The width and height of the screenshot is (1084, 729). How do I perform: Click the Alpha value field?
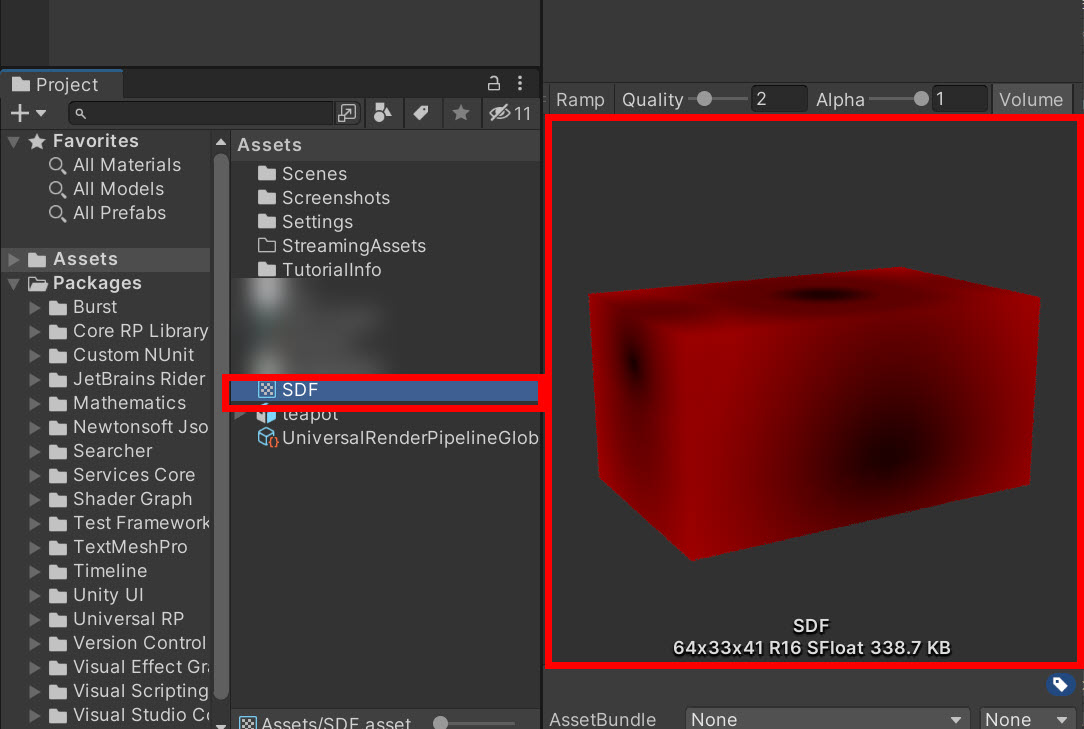(x=960, y=99)
